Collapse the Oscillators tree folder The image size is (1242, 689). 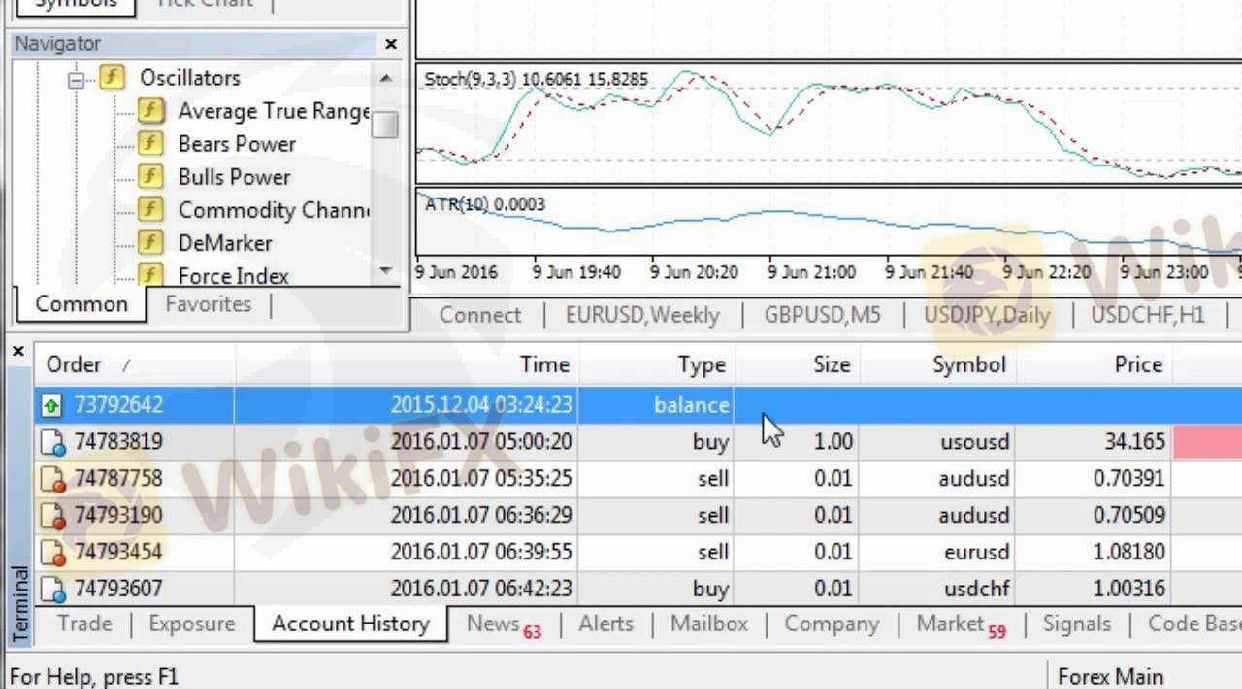(76, 81)
